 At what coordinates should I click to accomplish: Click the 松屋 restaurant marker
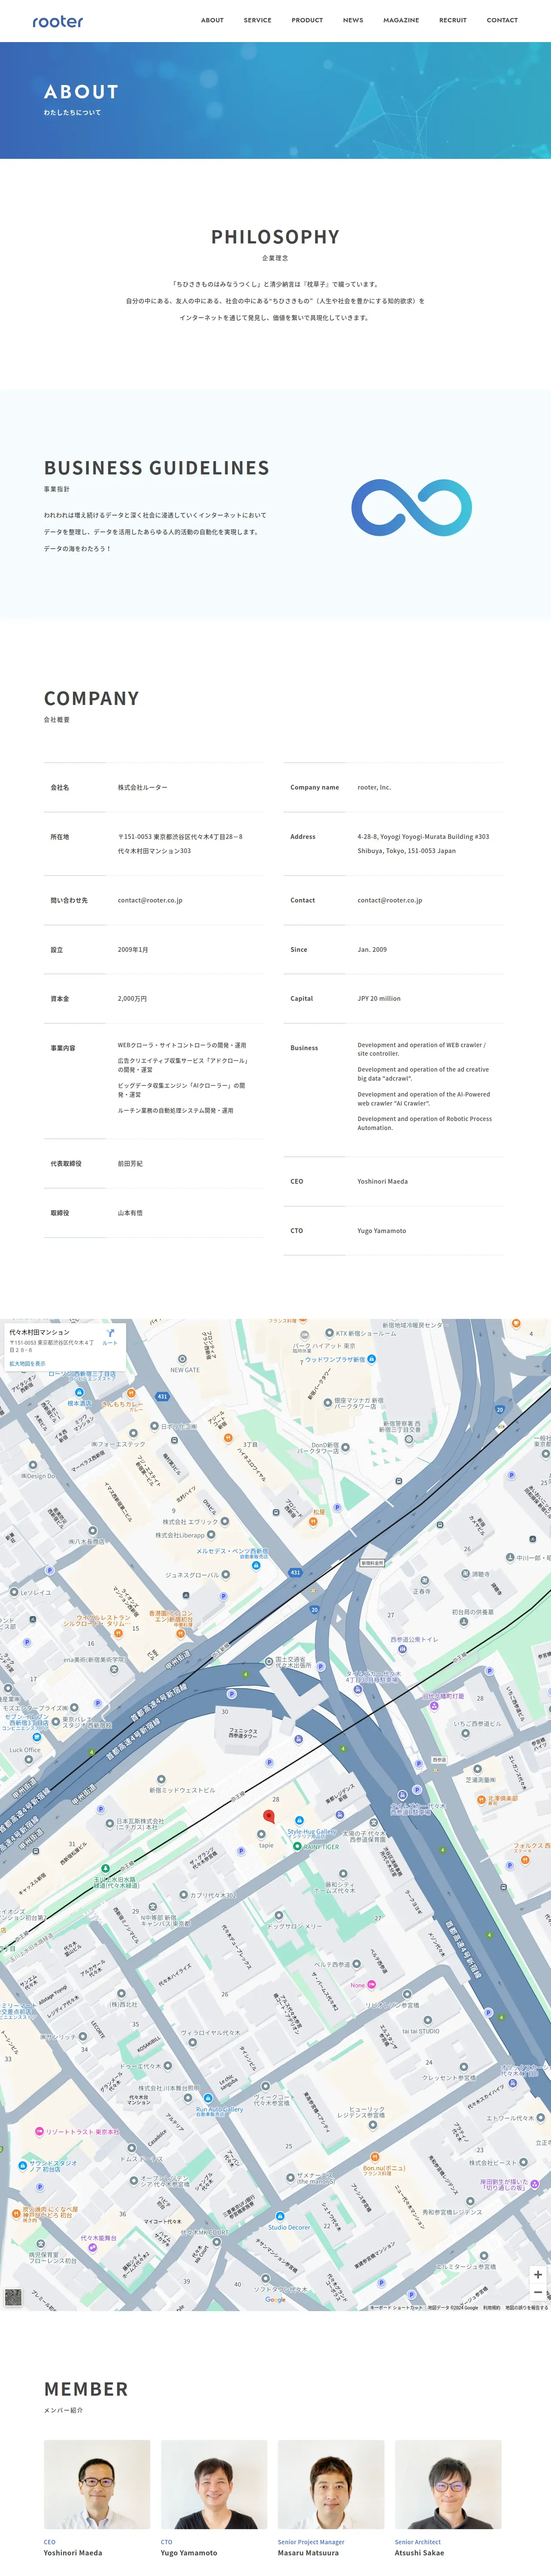click(x=313, y=1521)
